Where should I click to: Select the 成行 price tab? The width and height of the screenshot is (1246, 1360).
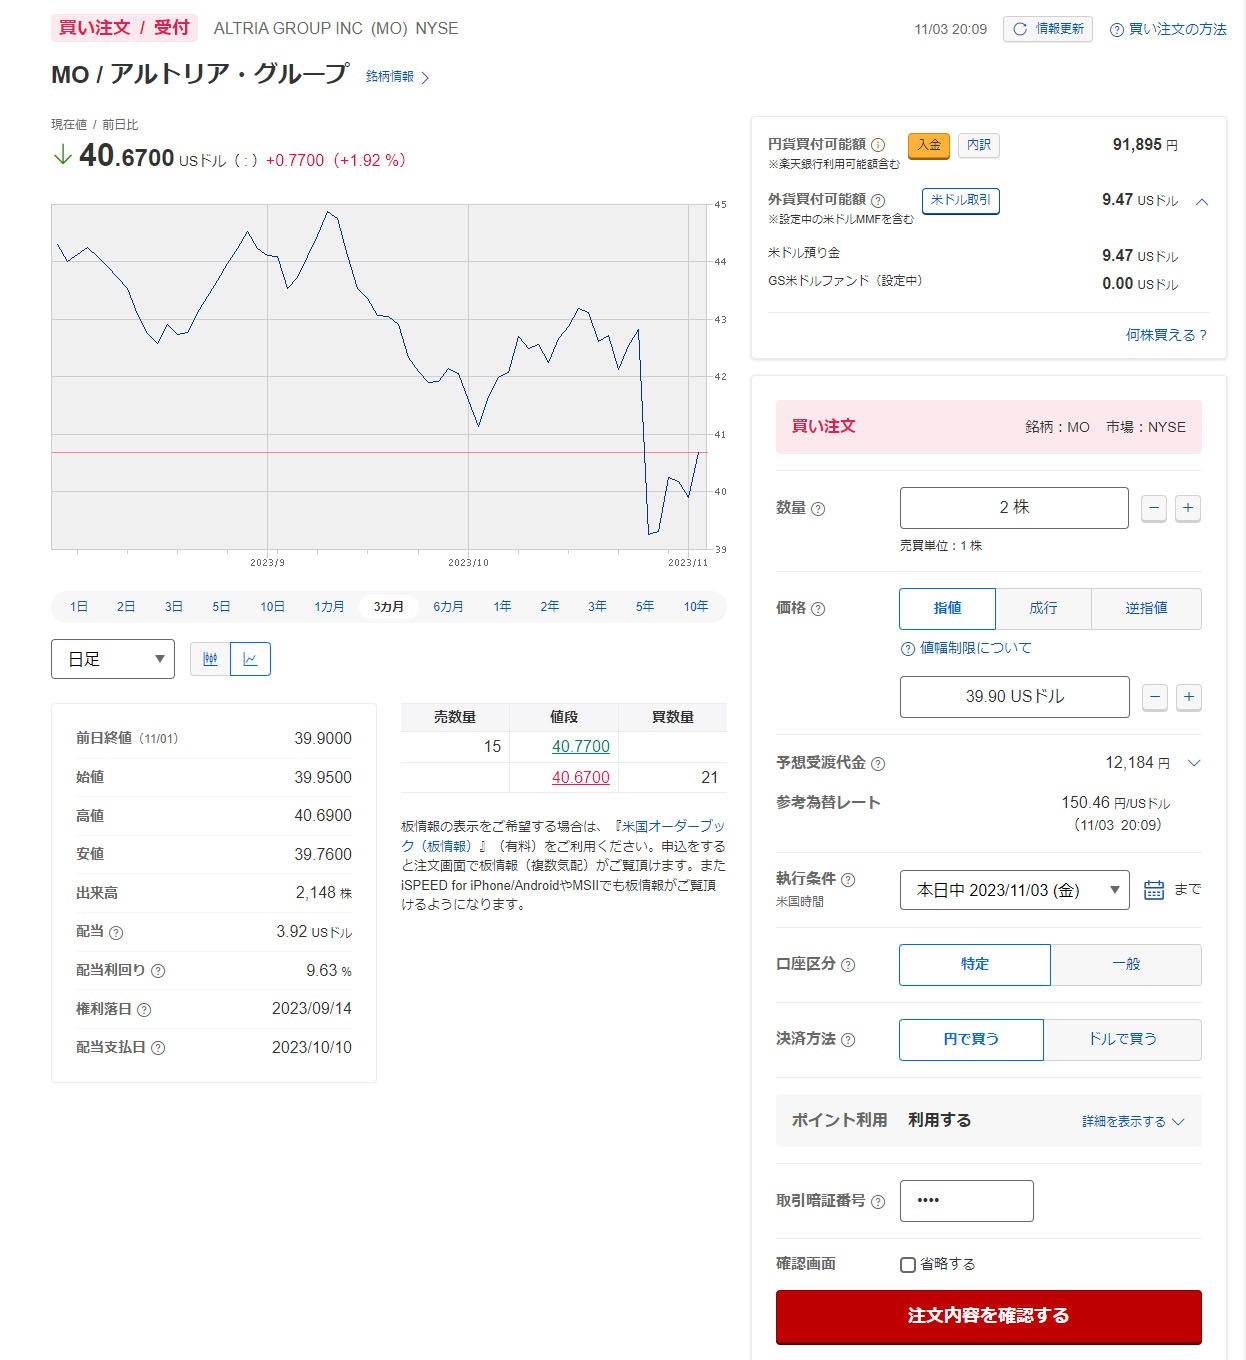point(1042,608)
